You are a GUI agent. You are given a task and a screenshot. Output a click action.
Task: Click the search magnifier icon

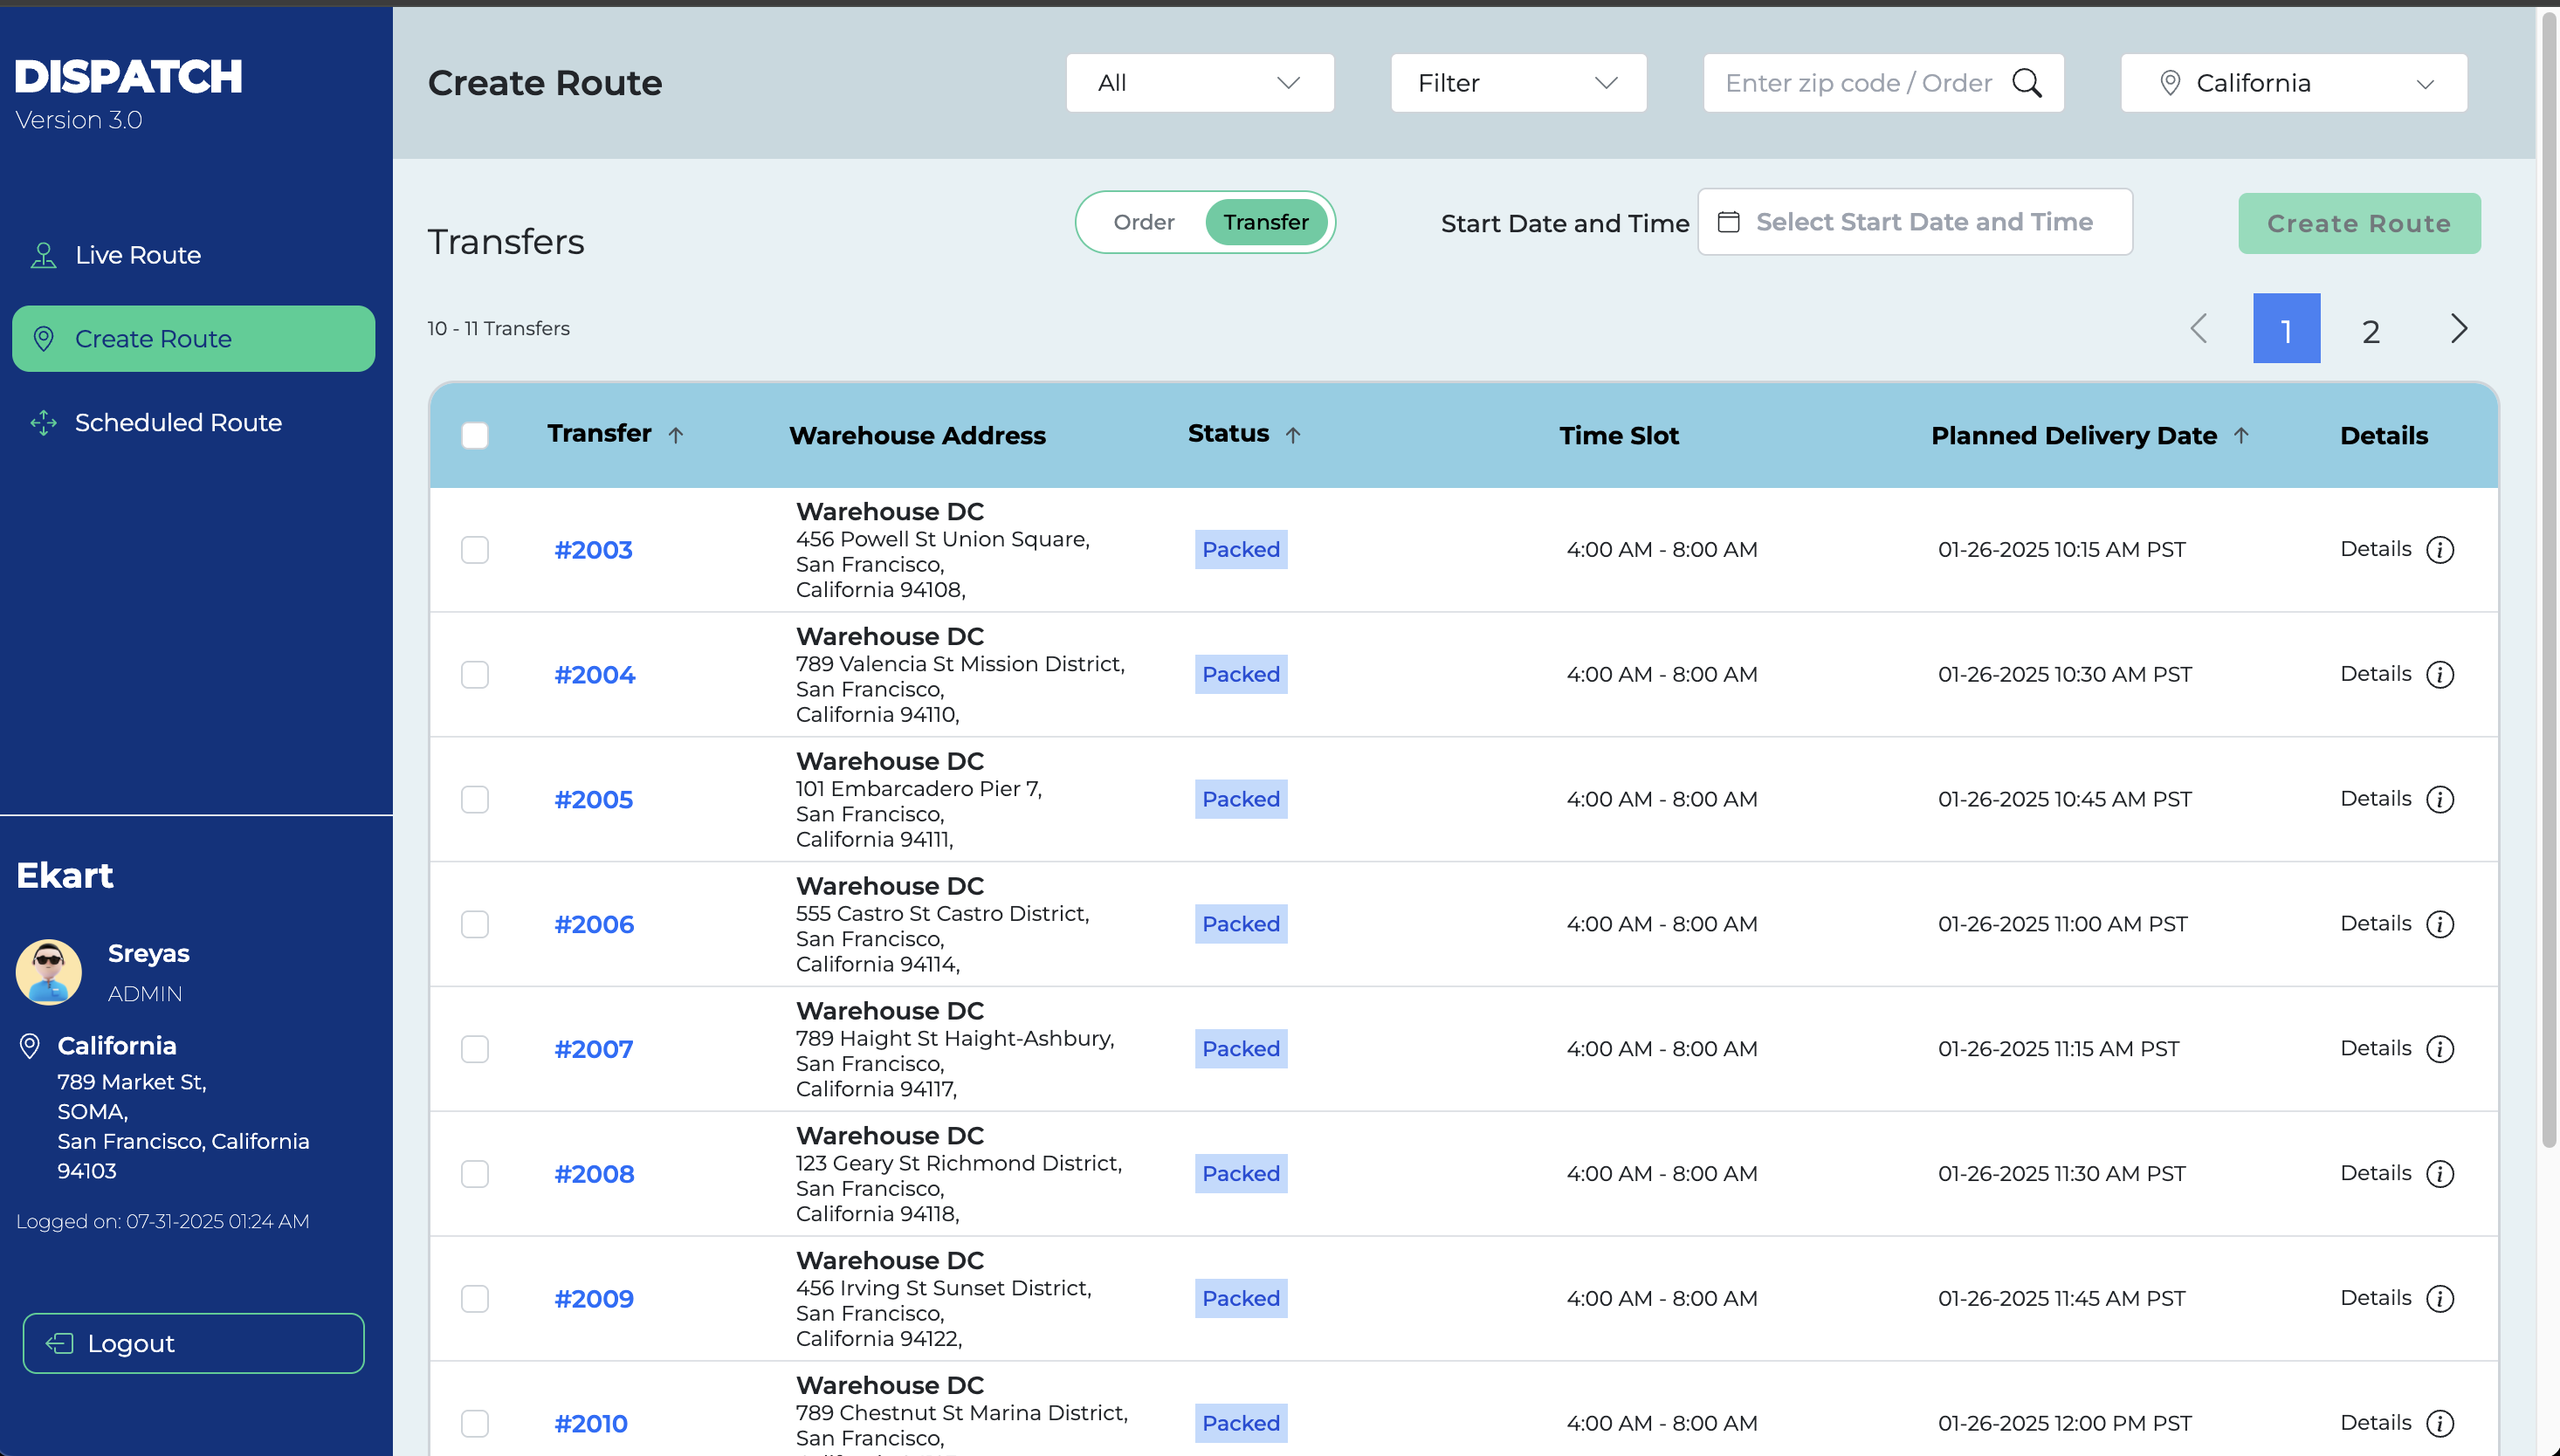pyautogui.click(x=2026, y=83)
